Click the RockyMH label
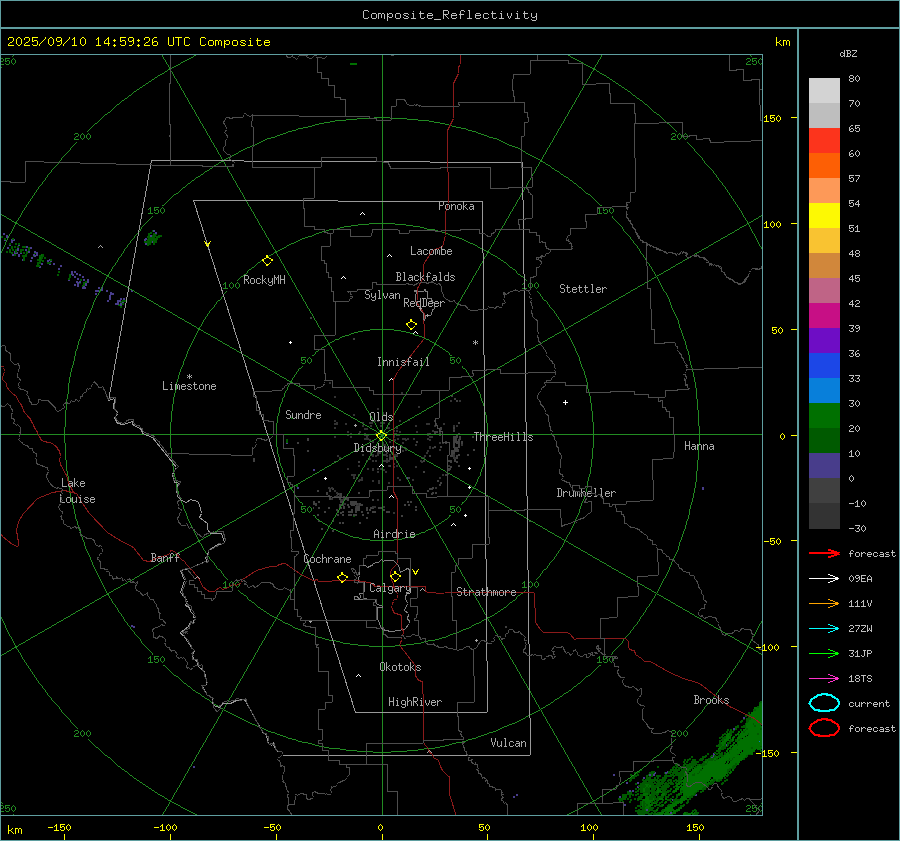Screen dimensions: 900x841 pos(264,280)
